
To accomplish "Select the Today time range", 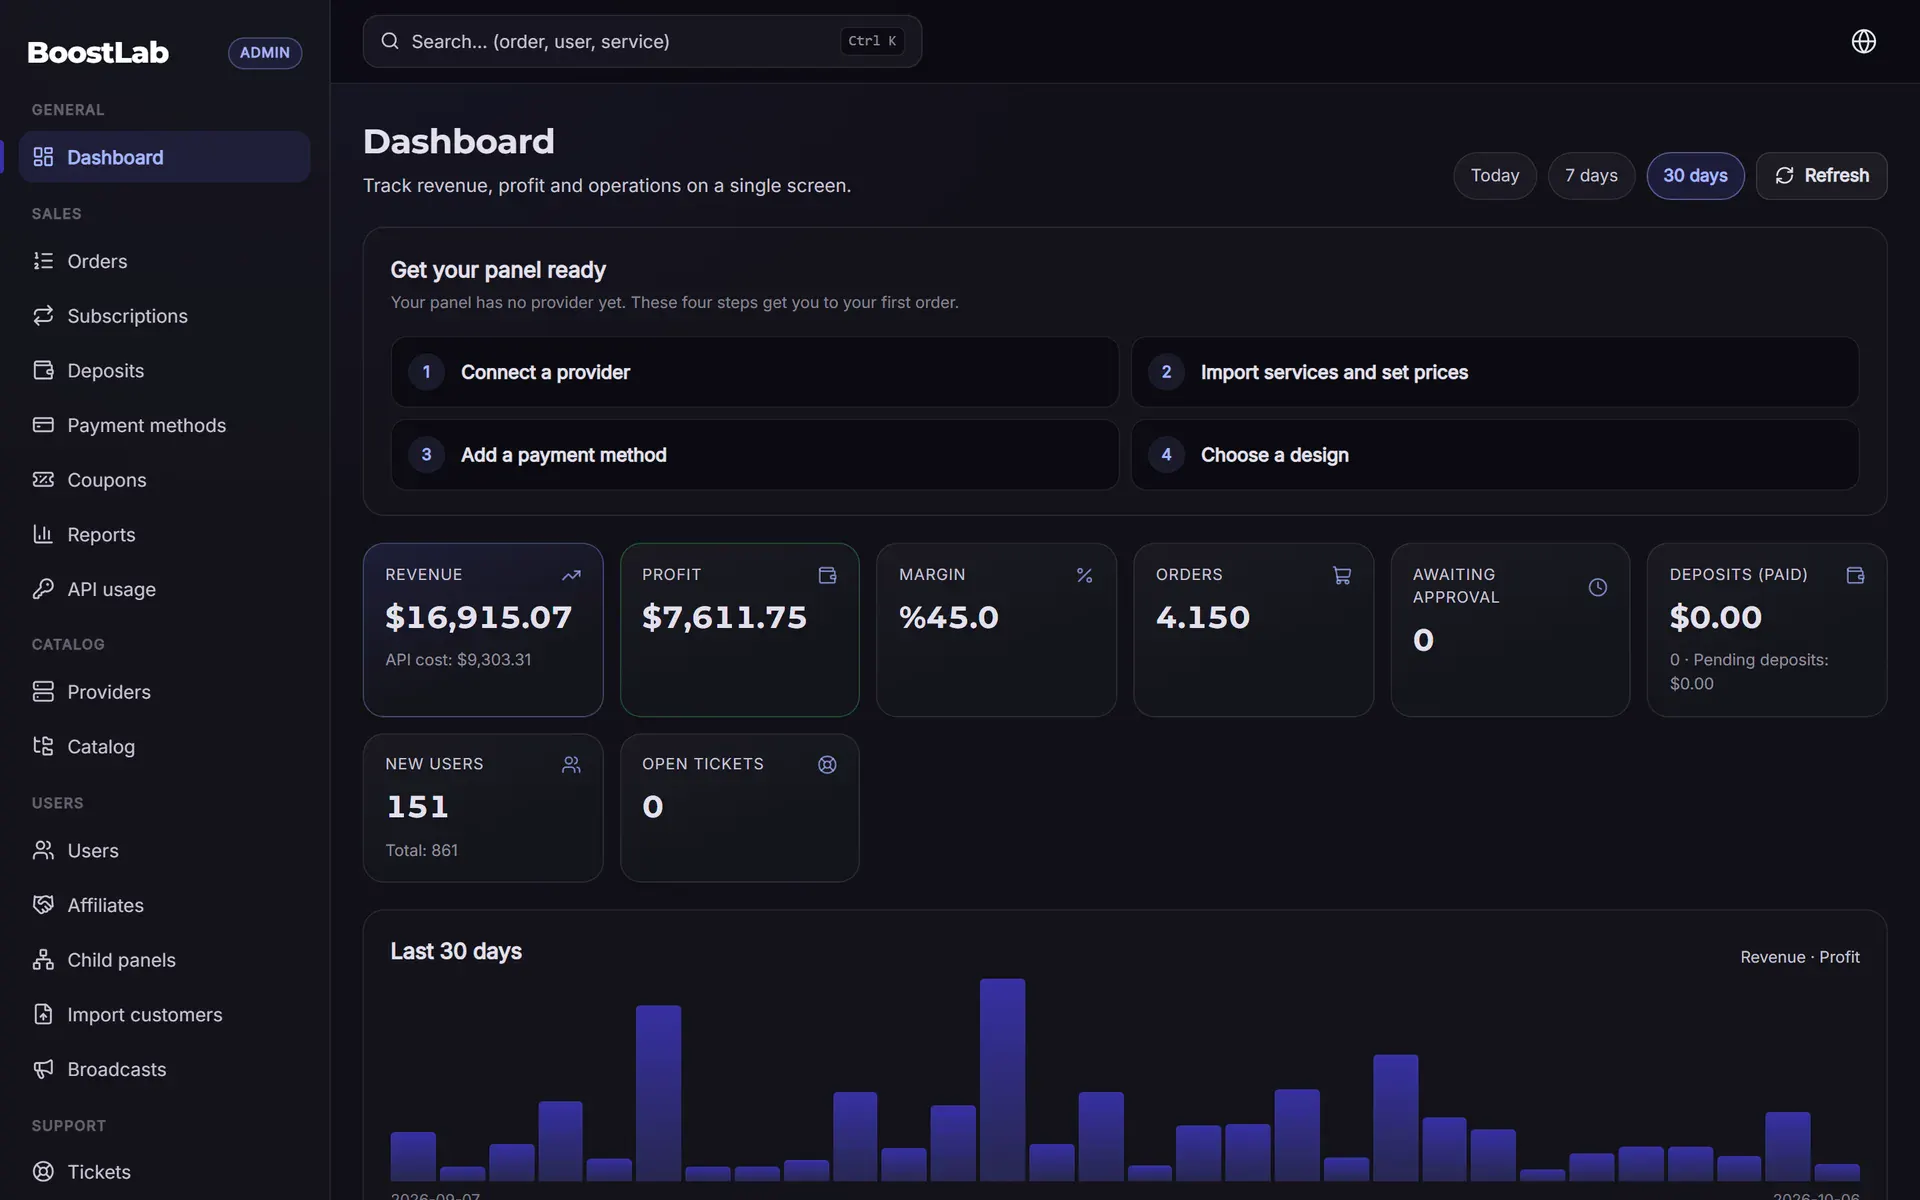I will tap(1495, 176).
